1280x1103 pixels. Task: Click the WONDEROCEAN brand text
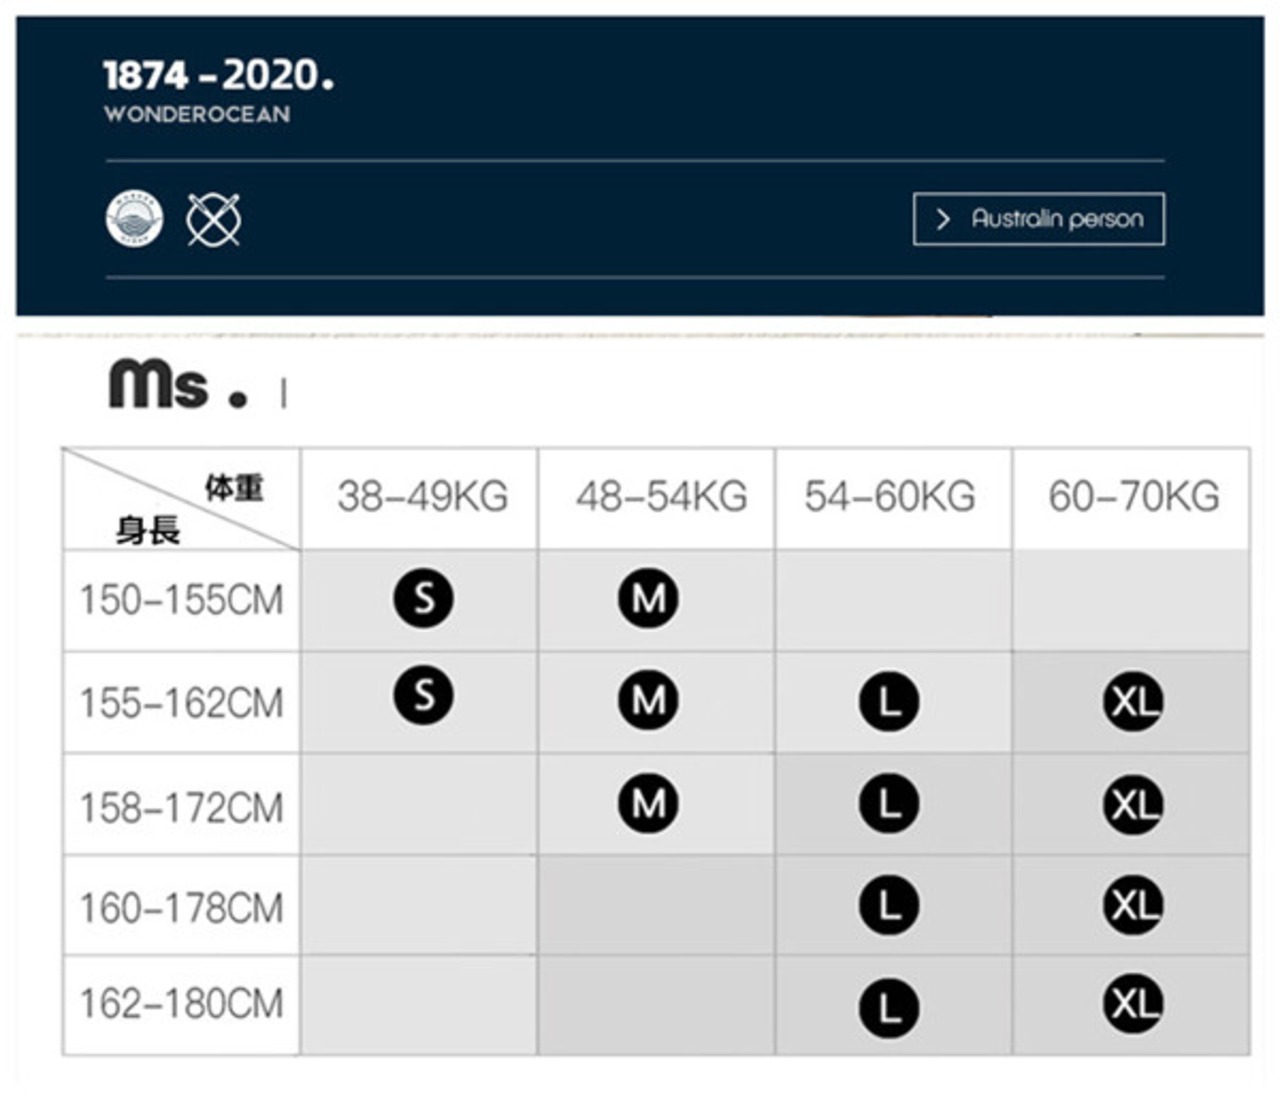pyautogui.click(x=197, y=114)
